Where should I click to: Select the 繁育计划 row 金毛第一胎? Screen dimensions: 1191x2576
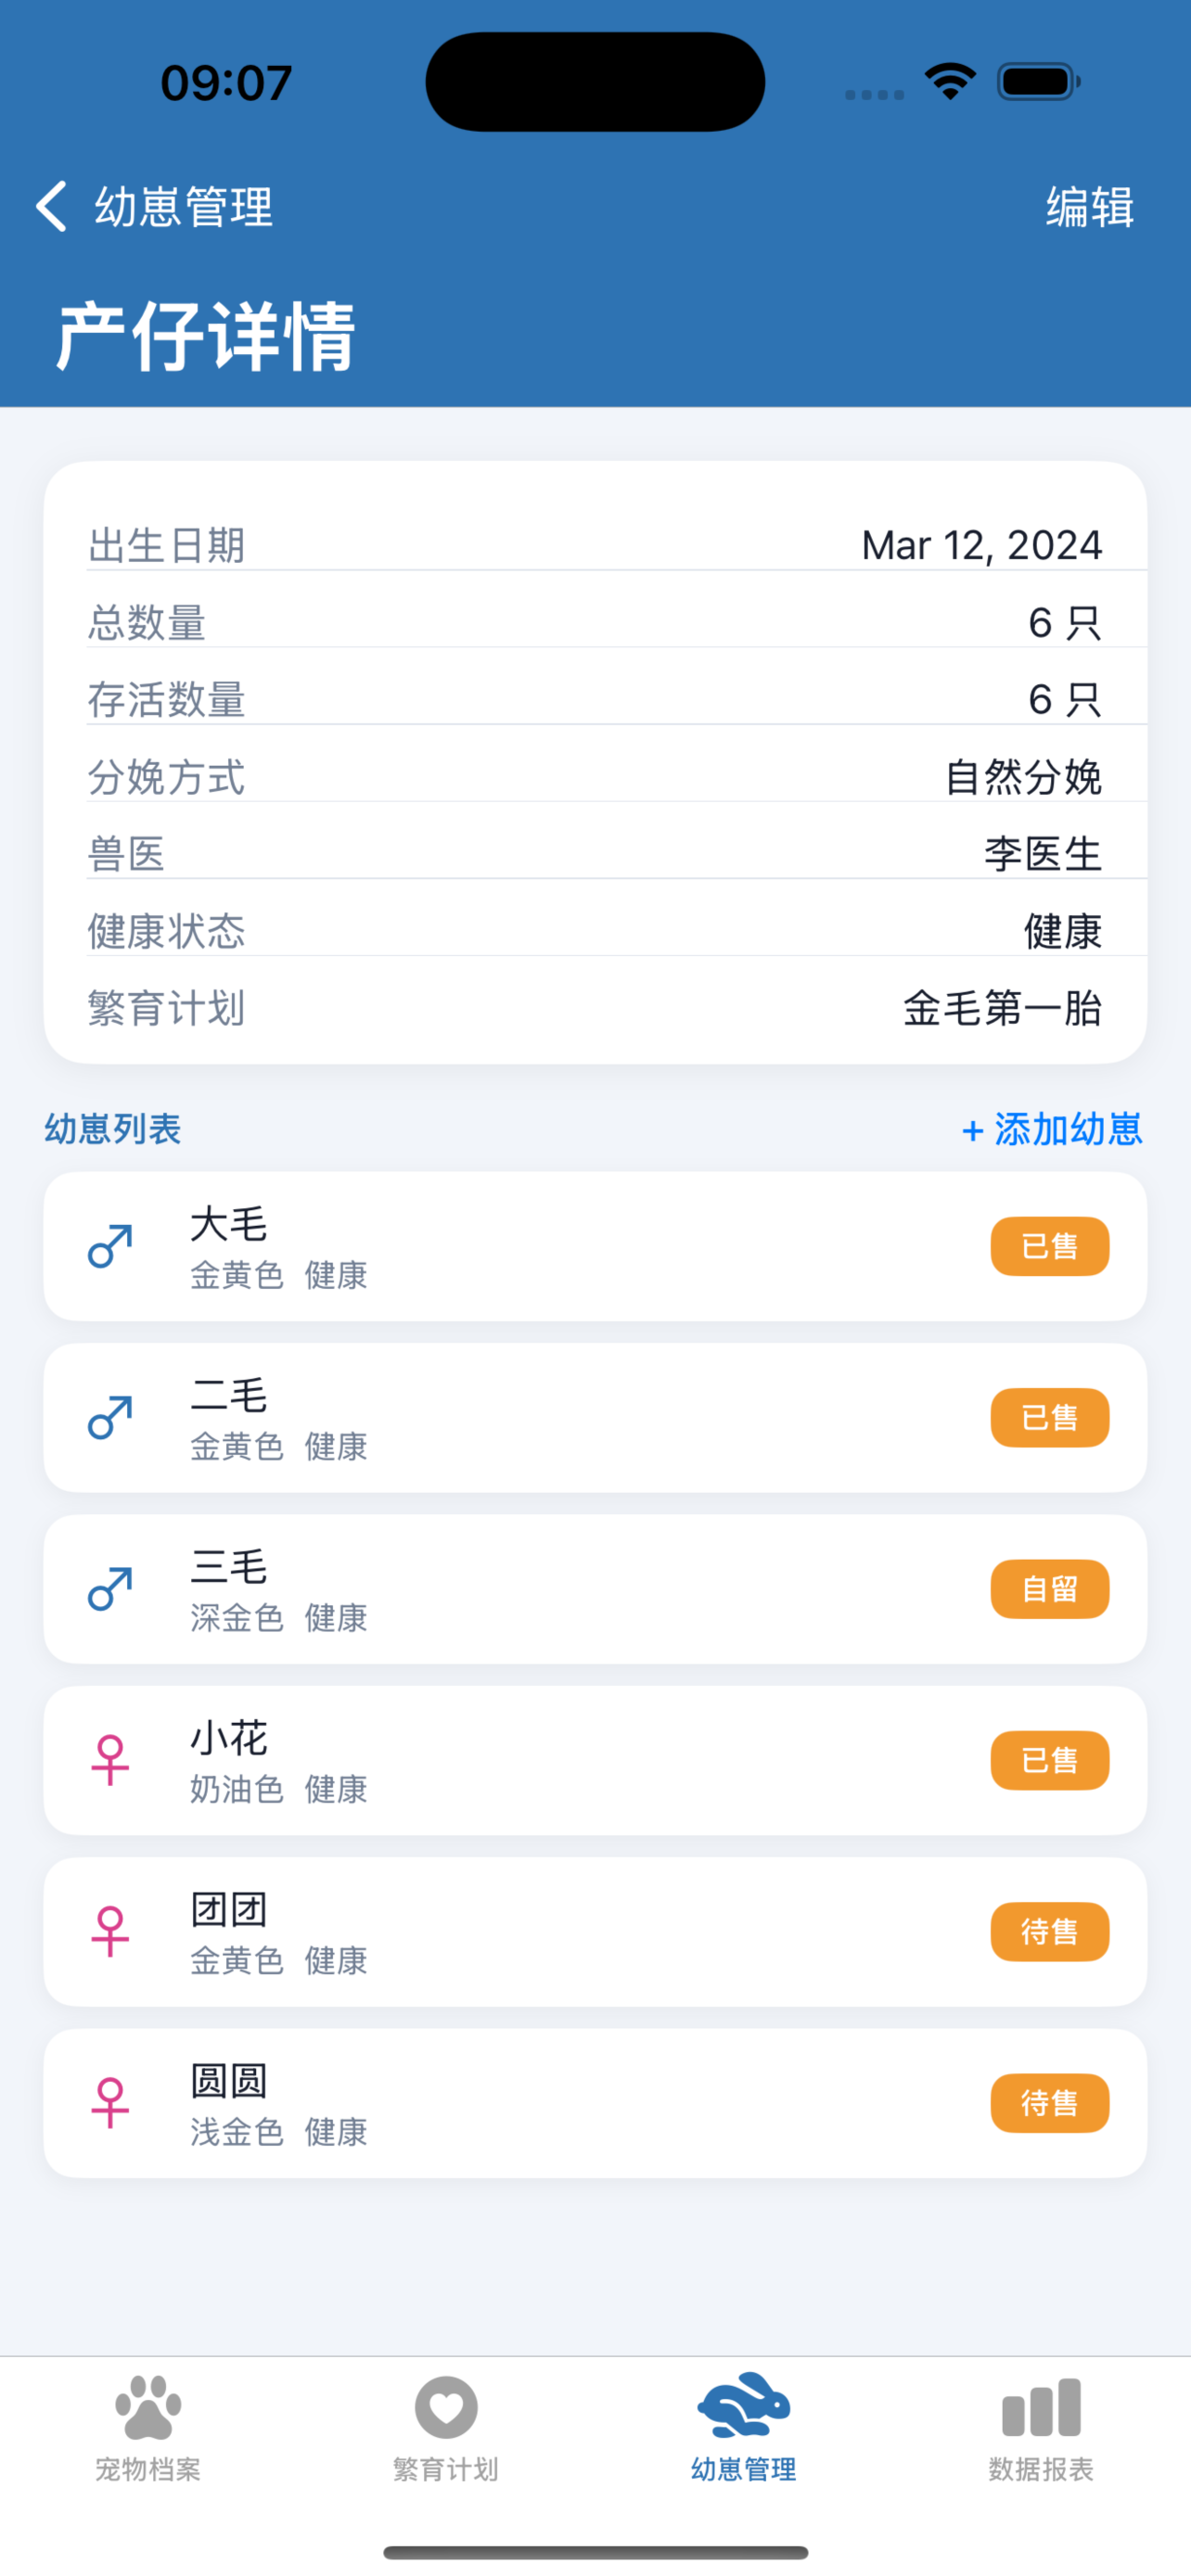(595, 1008)
